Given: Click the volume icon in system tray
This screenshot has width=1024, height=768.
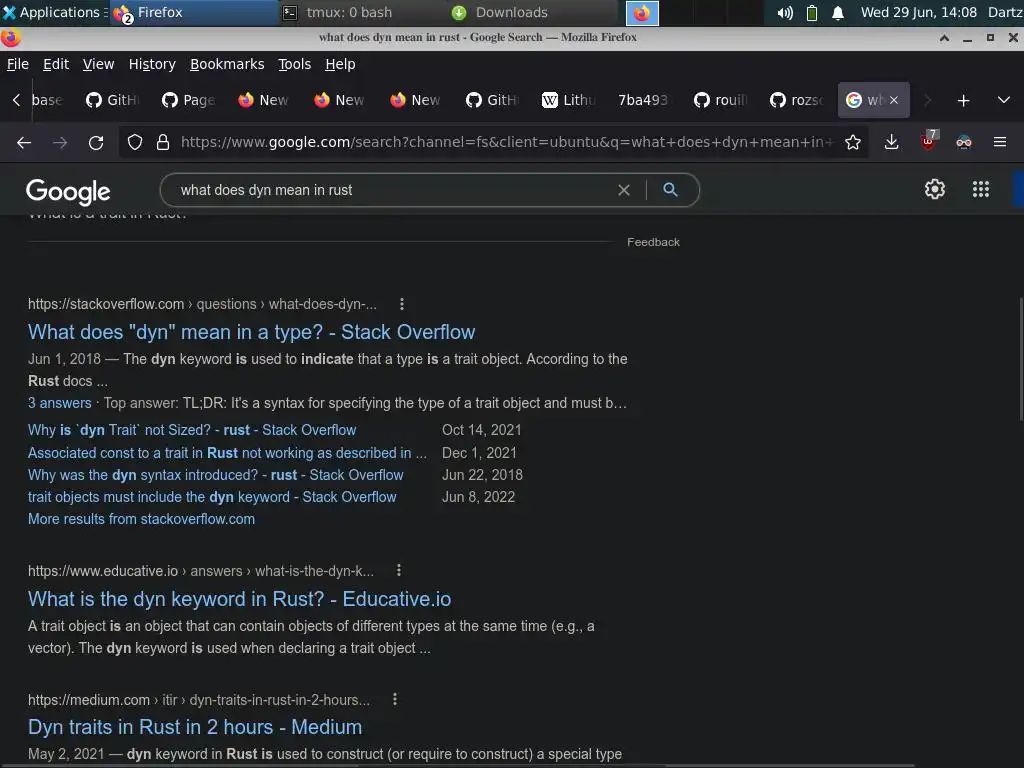Looking at the screenshot, I should coord(785,13).
